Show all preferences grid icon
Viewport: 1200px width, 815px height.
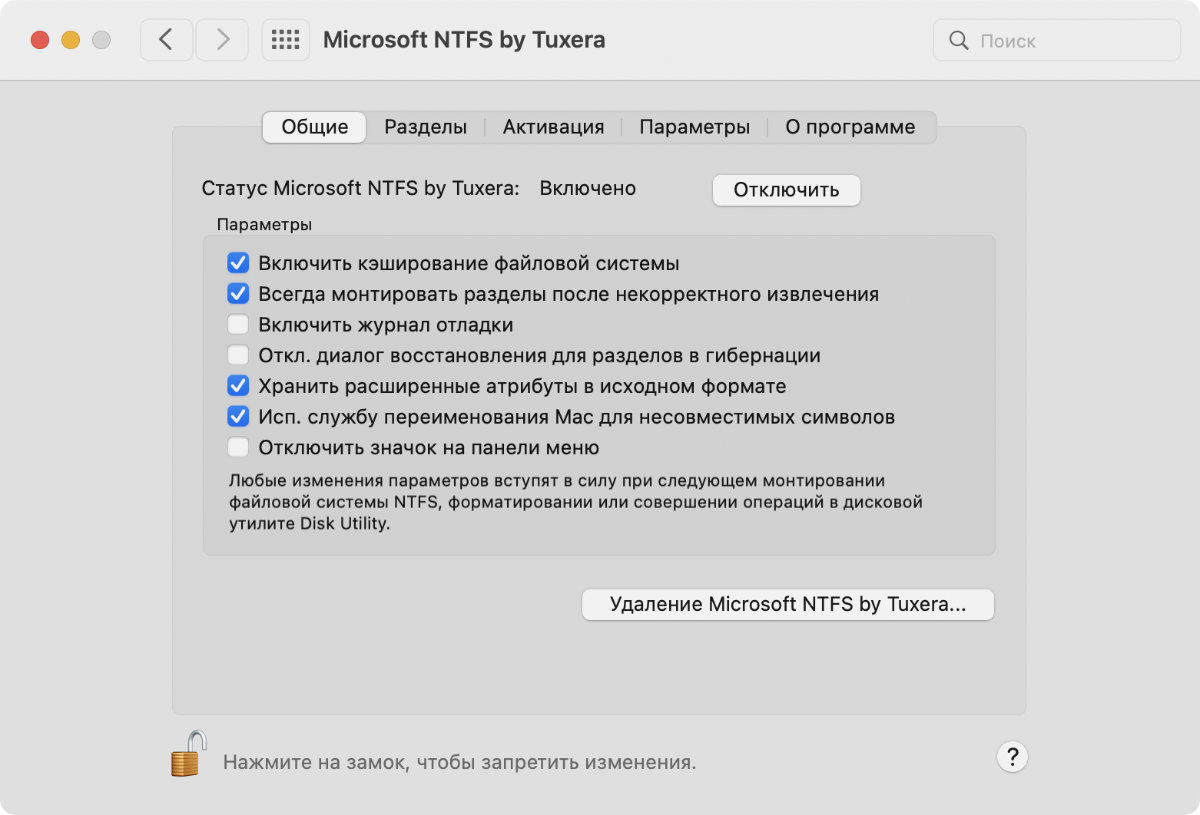pyautogui.click(x=286, y=40)
